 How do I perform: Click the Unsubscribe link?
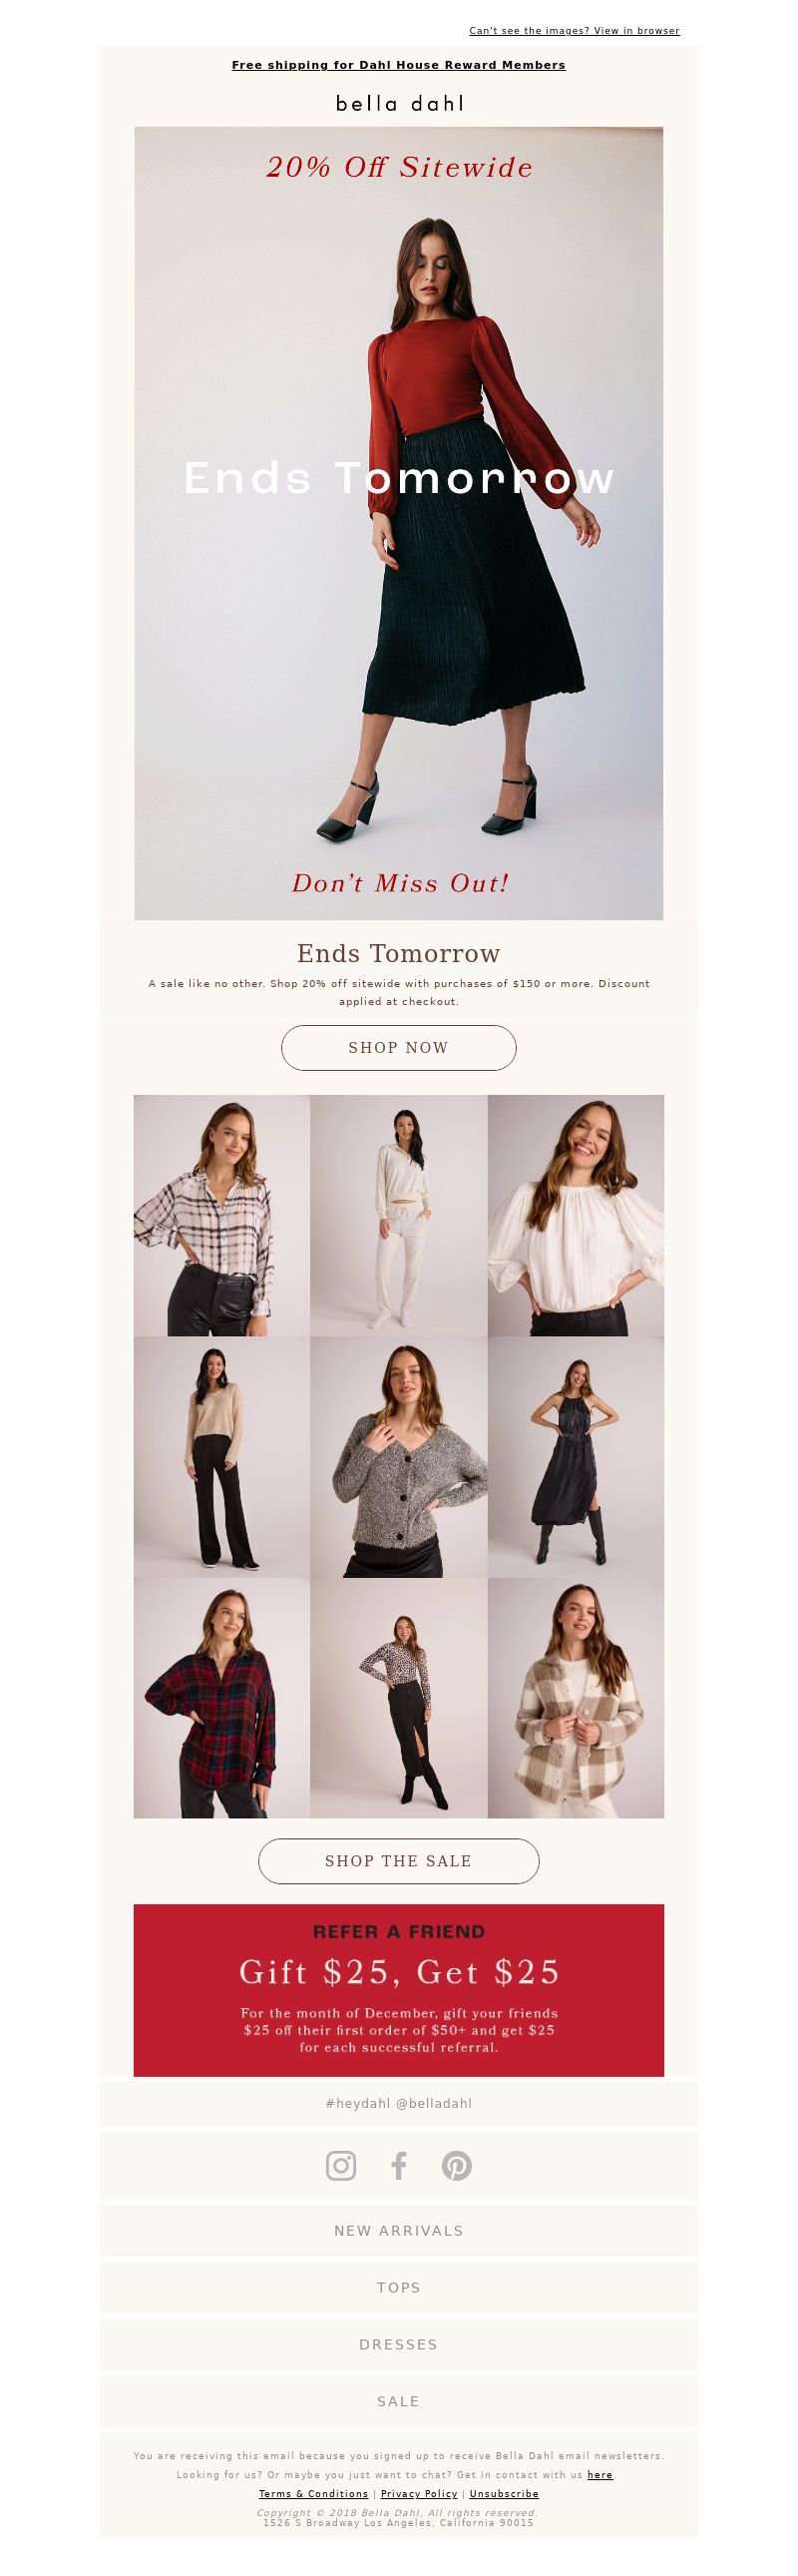click(x=504, y=2493)
